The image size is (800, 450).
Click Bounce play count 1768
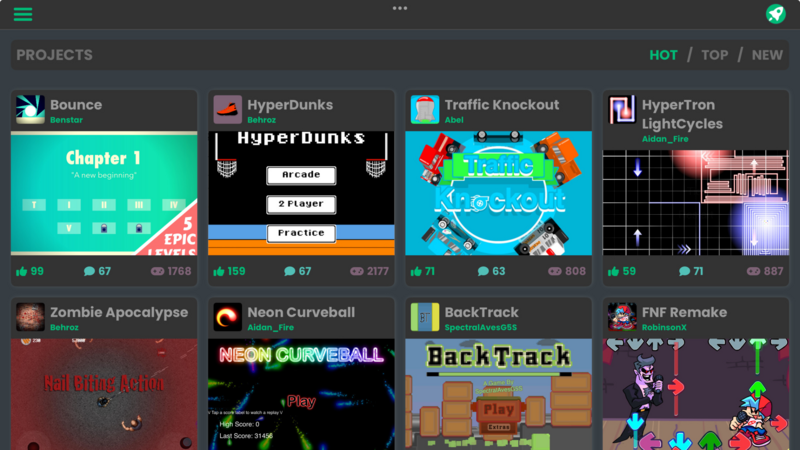click(179, 271)
